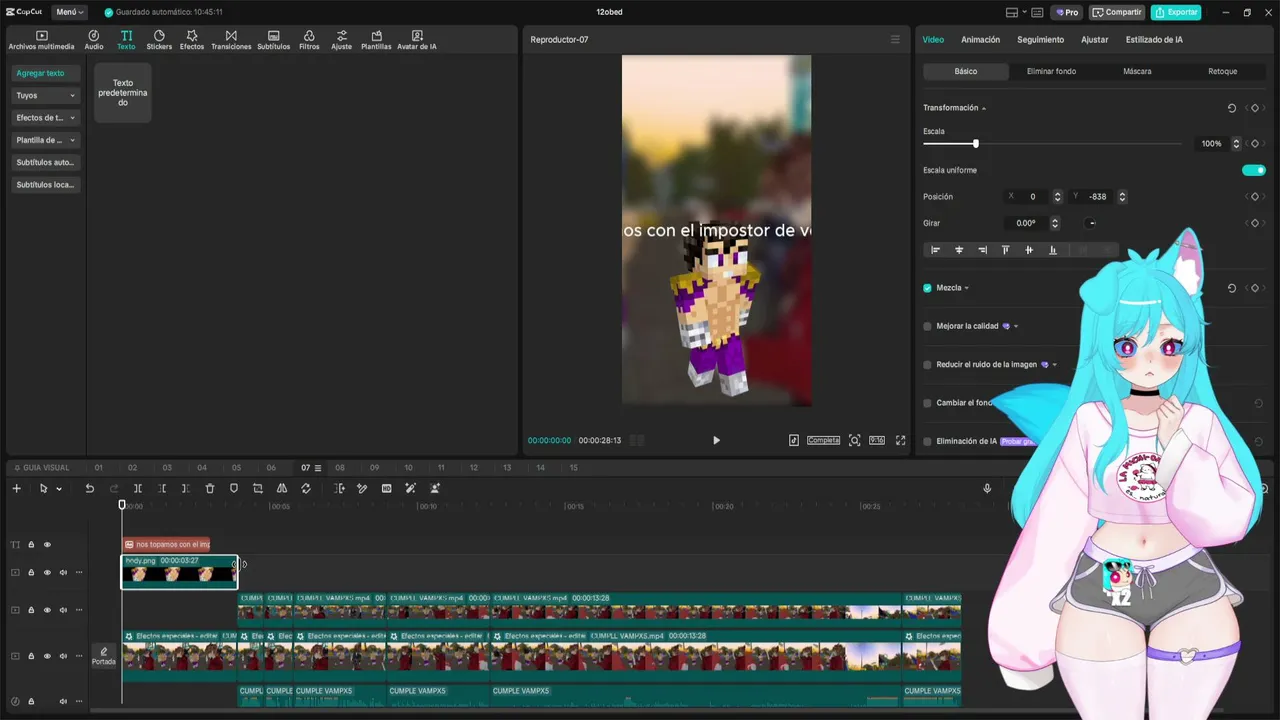Screen dimensions: 1280x720
Task: Align clip to the left edge
Action: click(935, 250)
